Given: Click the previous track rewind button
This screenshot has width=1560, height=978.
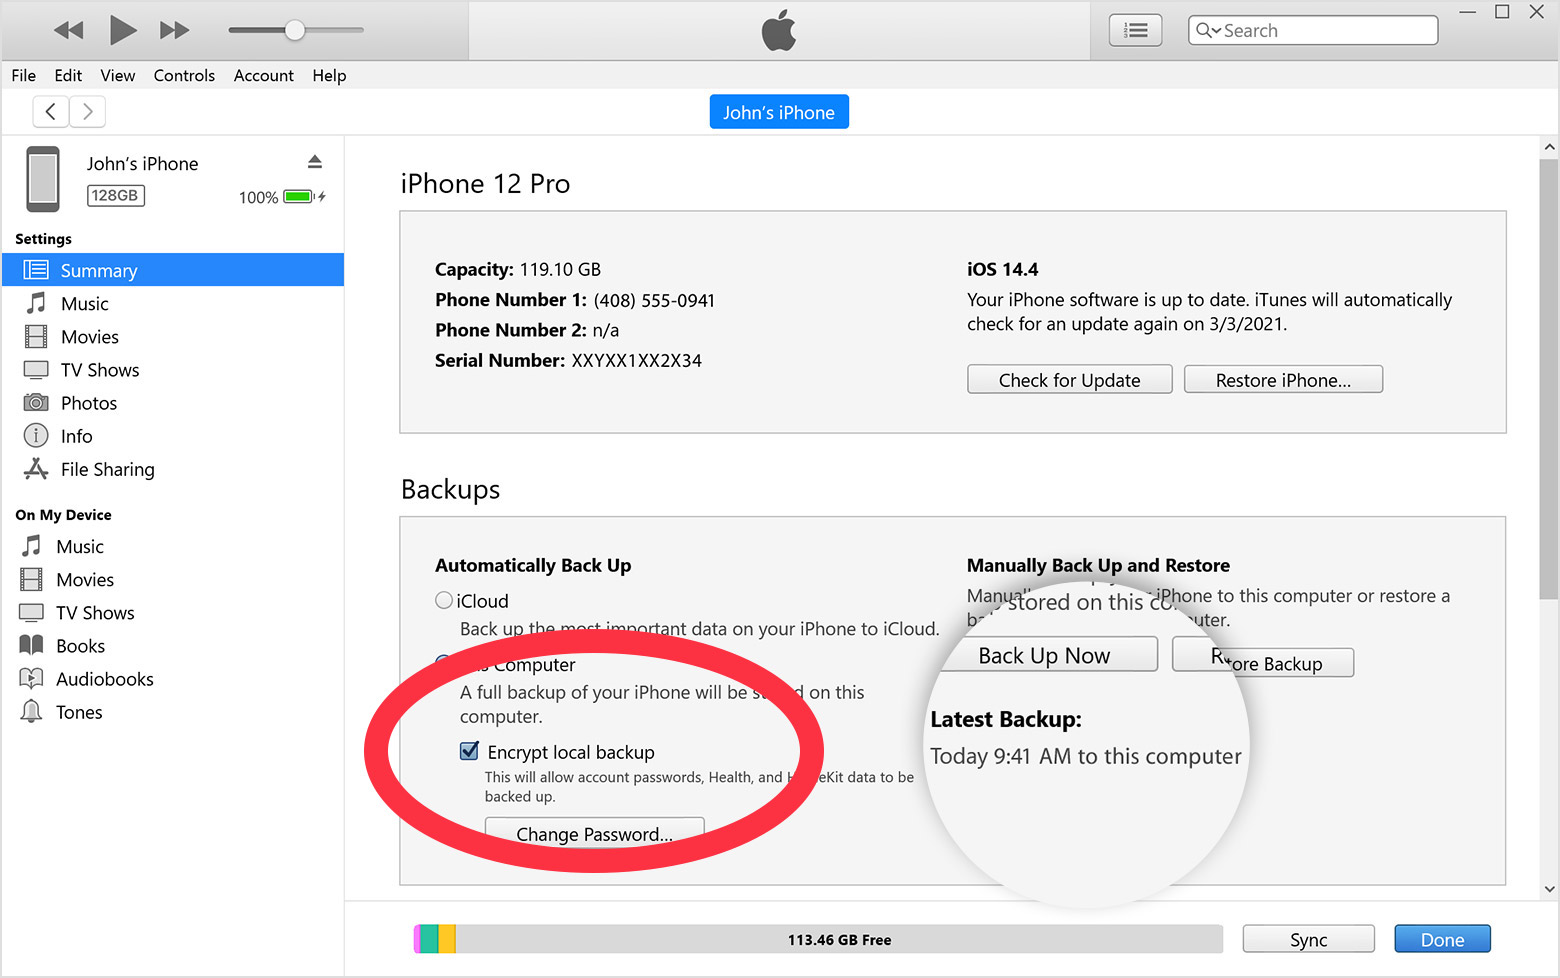Looking at the screenshot, I should (x=68, y=30).
